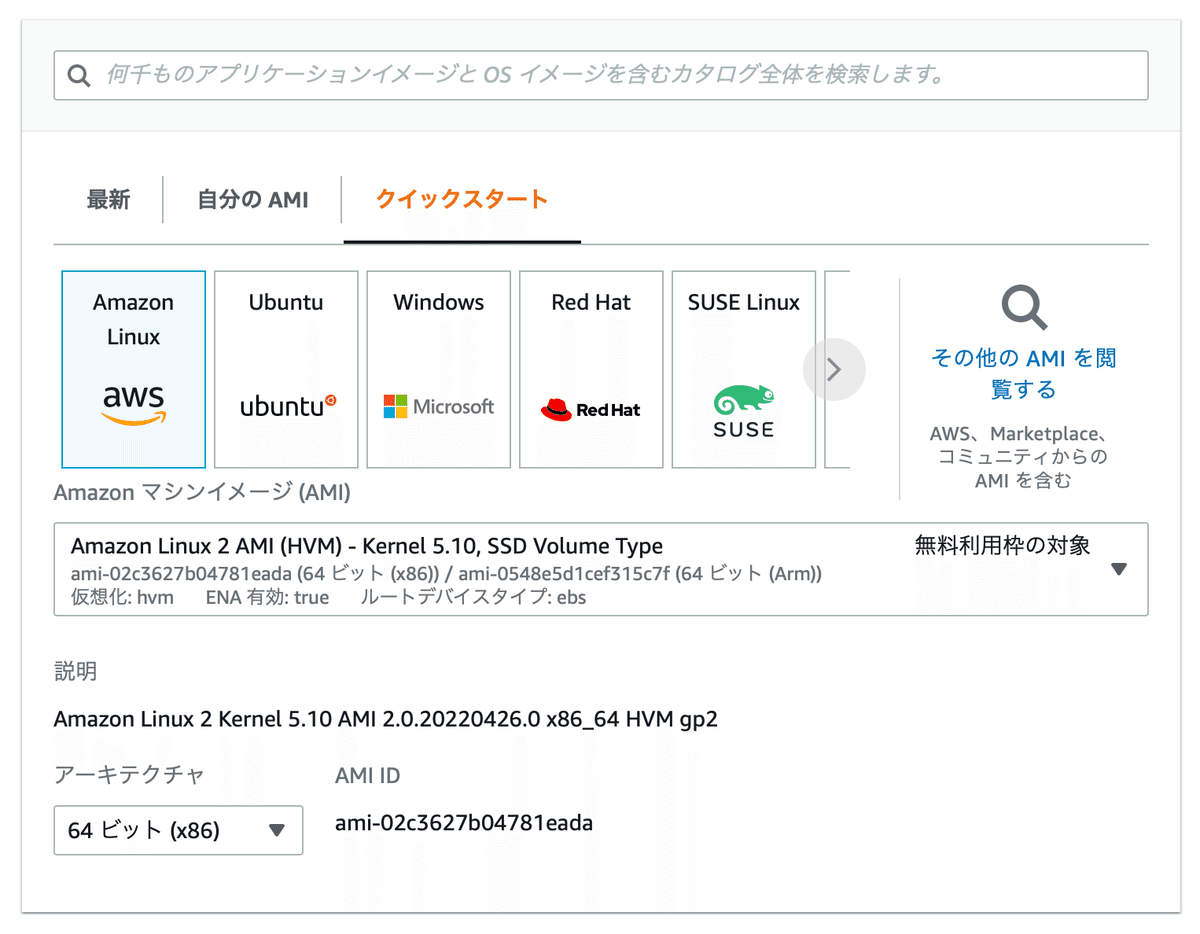Click the large browse AMIs magnifier icon
1200x934 pixels.
coord(1024,308)
